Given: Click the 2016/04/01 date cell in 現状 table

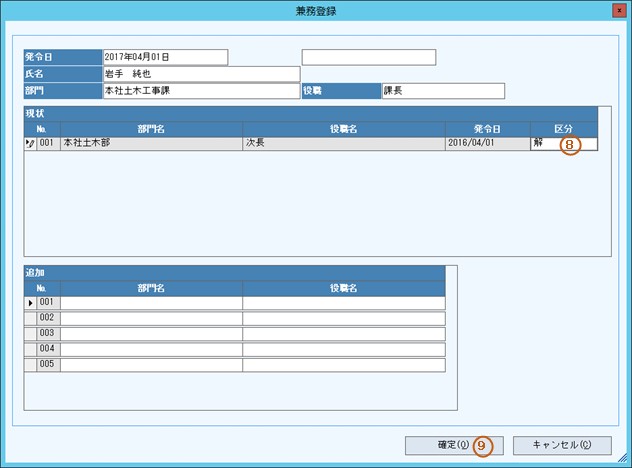Looking at the screenshot, I should pos(487,144).
